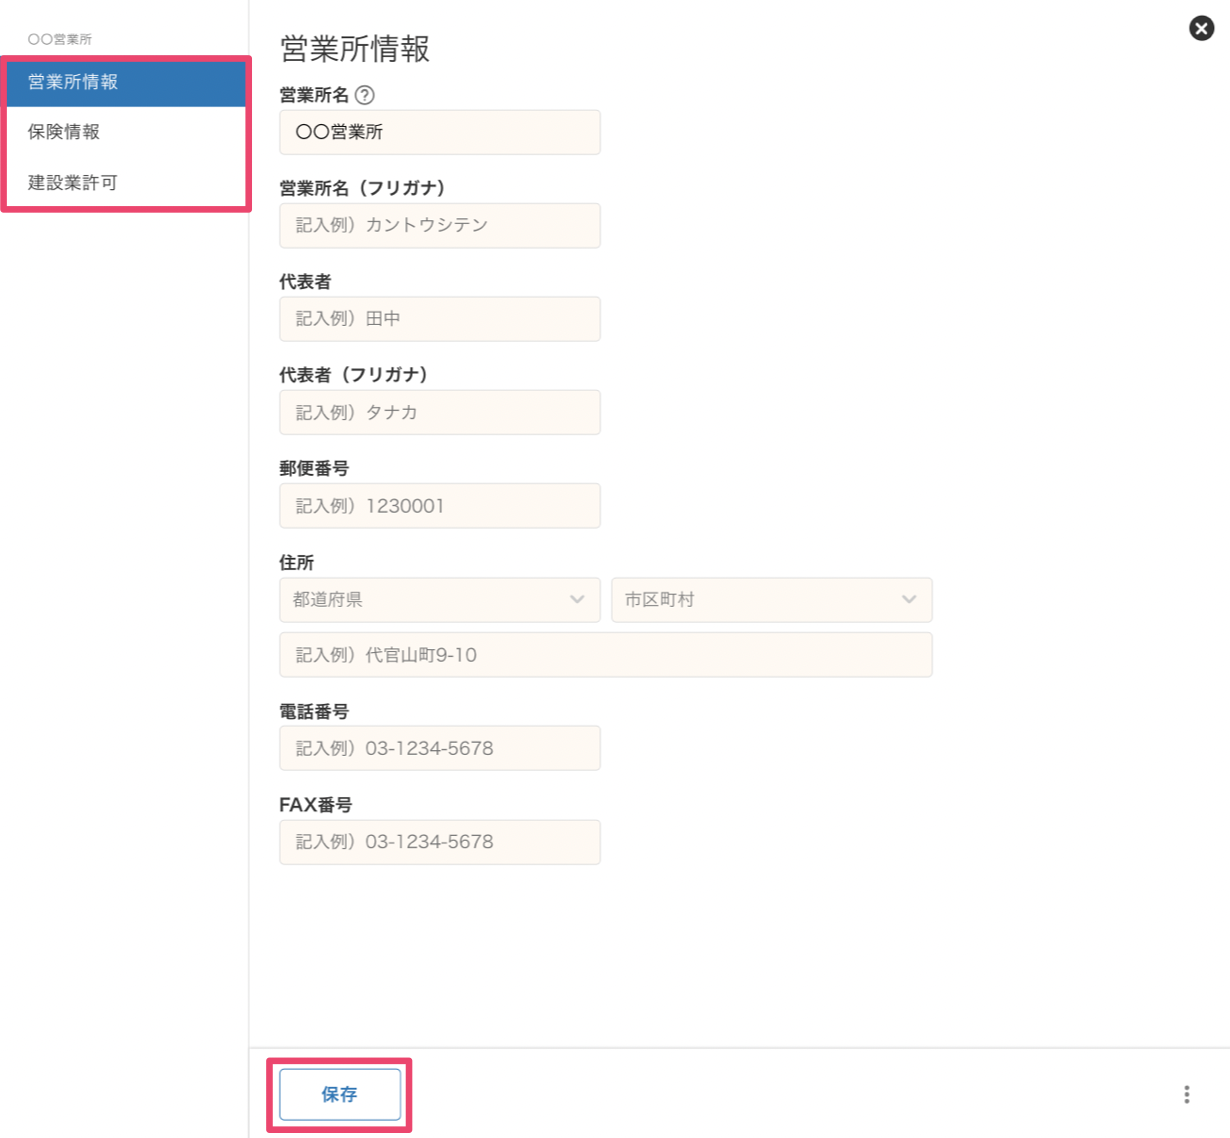Click the street address field under 住所

(605, 655)
